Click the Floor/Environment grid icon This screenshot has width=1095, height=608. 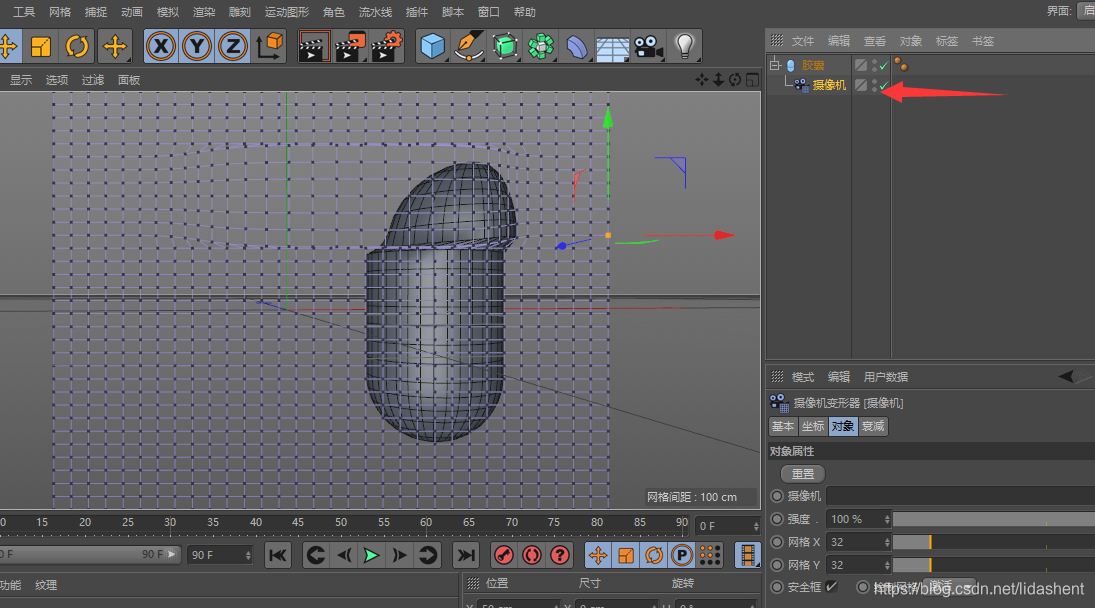pyautogui.click(x=612, y=46)
